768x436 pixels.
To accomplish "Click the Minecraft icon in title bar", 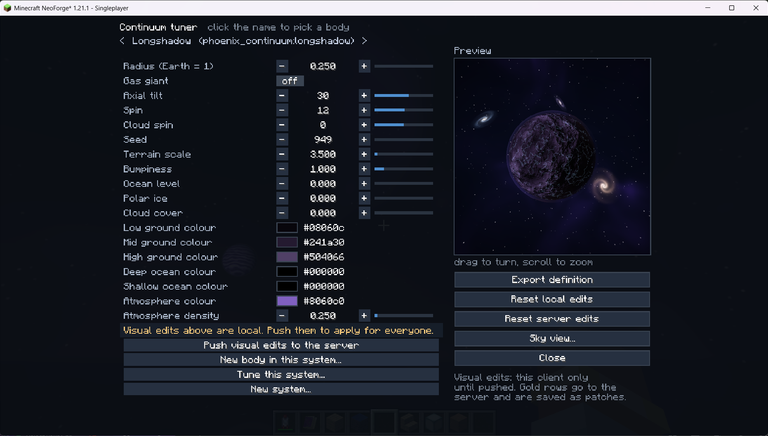I will 7,8.
